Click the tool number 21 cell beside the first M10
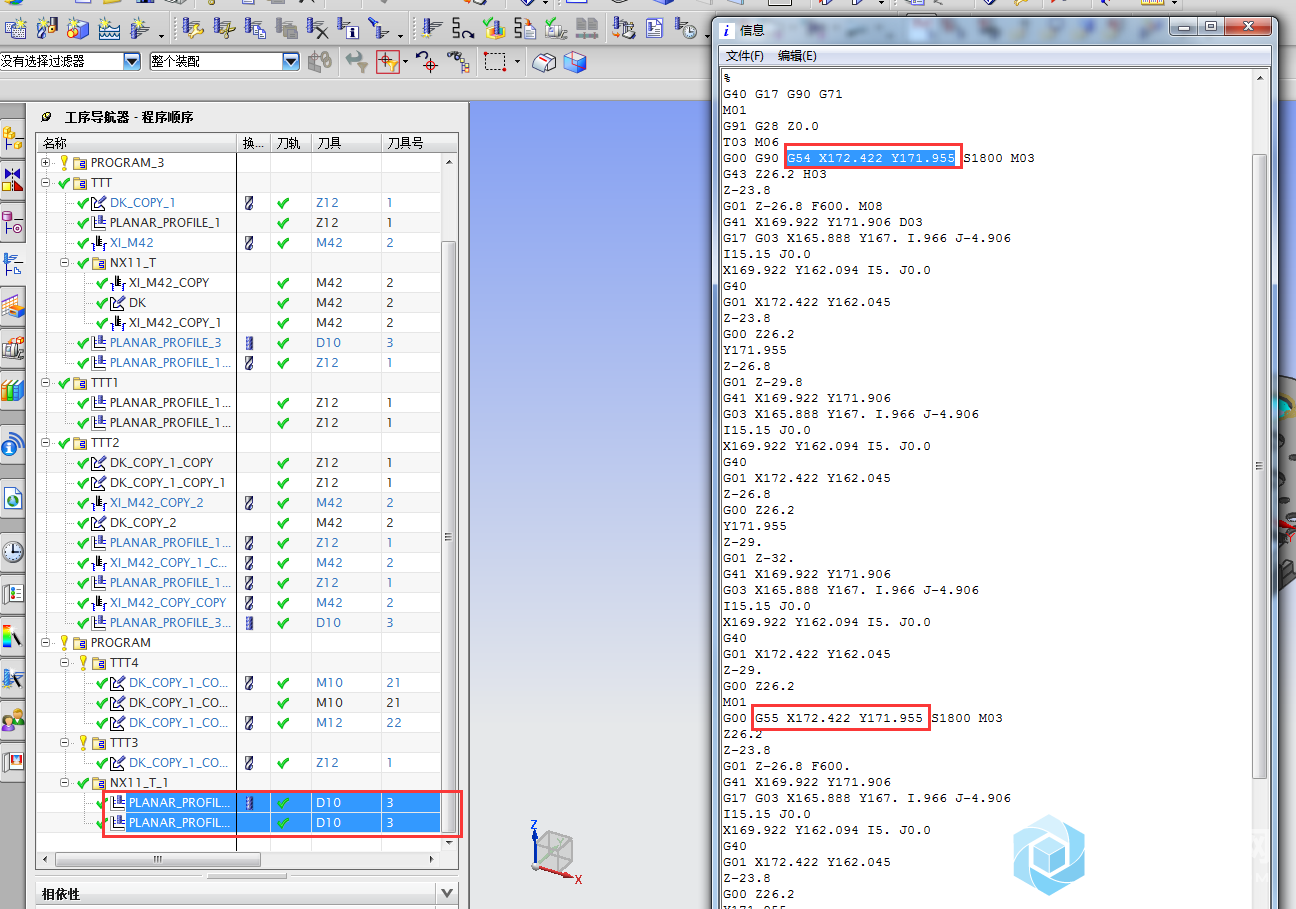This screenshot has width=1296, height=909. pyautogui.click(x=413, y=683)
